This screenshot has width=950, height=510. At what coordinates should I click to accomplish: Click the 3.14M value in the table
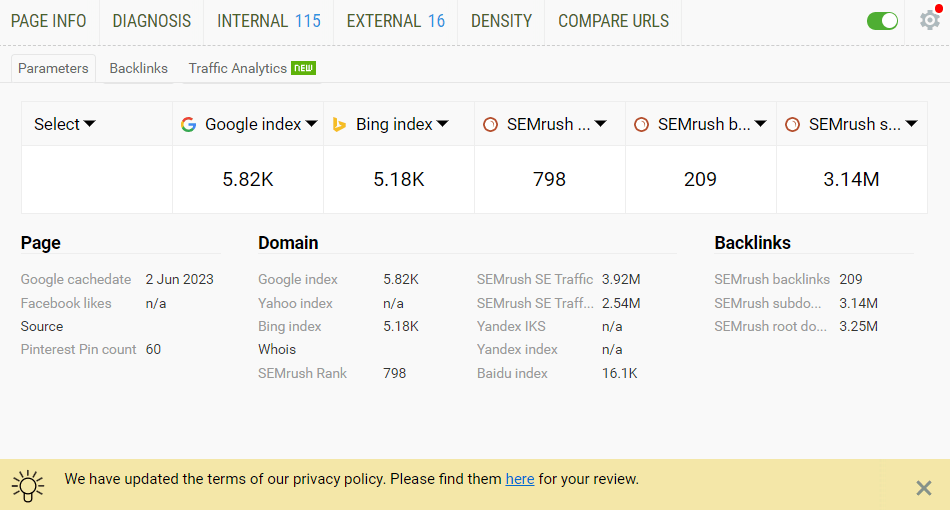coord(851,179)
